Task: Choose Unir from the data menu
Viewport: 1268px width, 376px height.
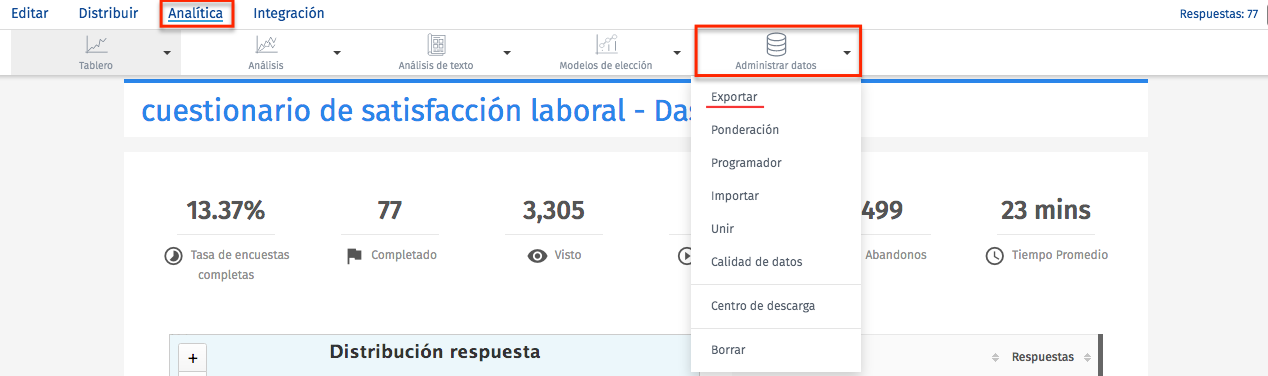Action: [x=722, y=229]
